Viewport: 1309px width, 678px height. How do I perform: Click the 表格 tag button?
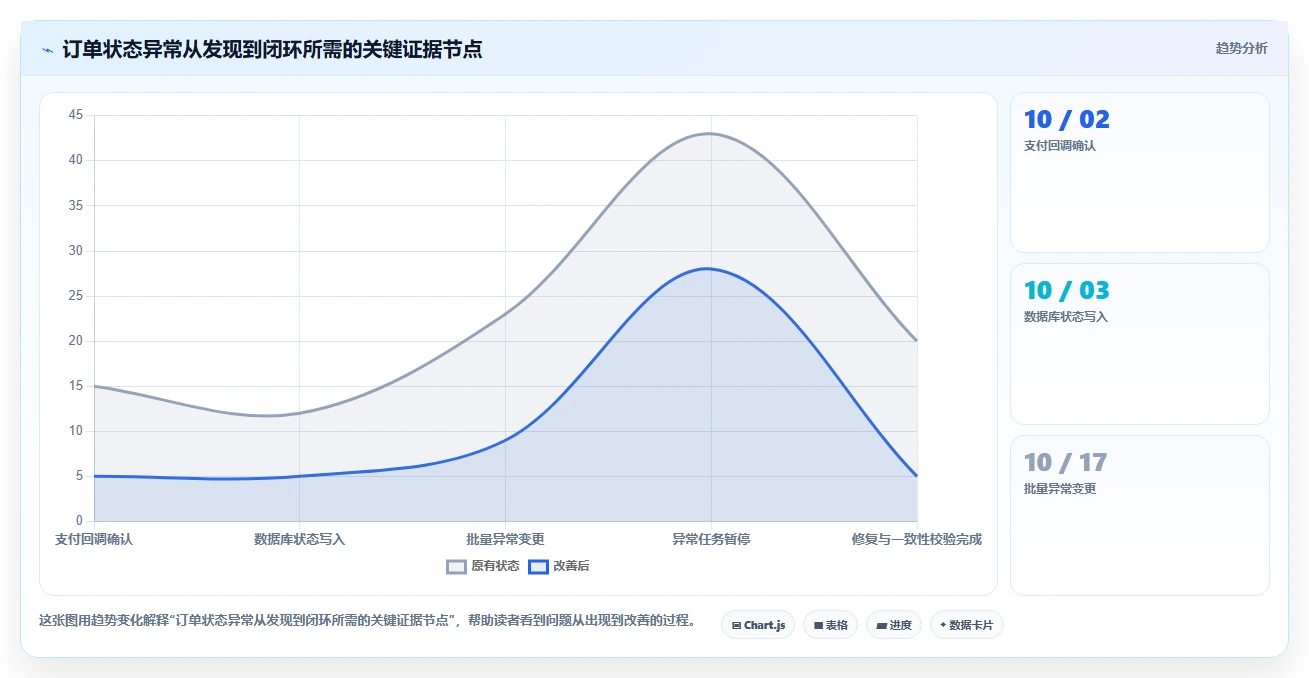[830, 625]
